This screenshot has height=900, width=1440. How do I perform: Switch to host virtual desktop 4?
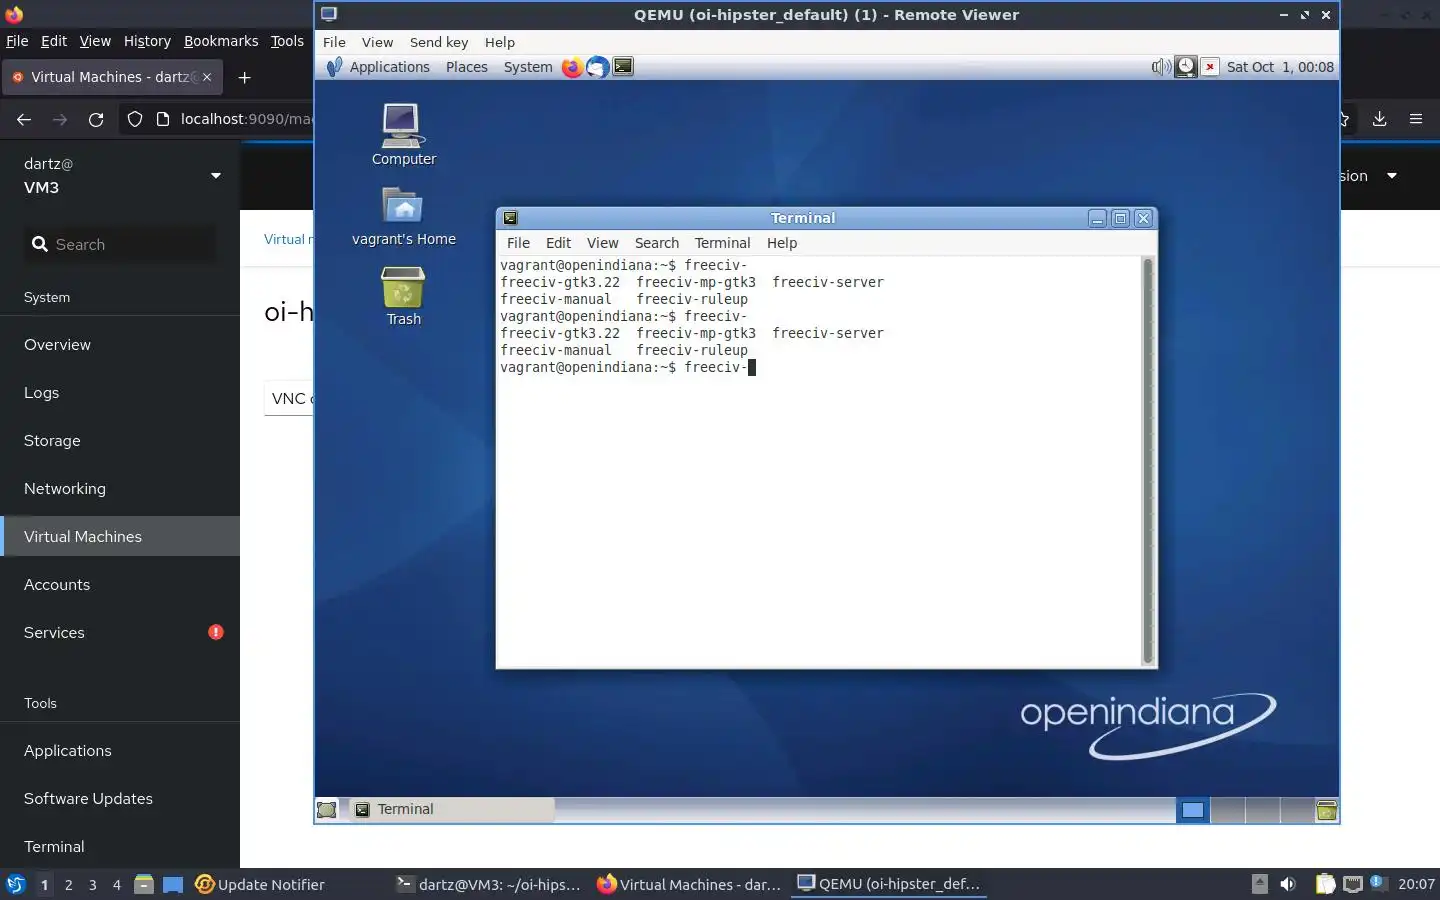[117, 884]
